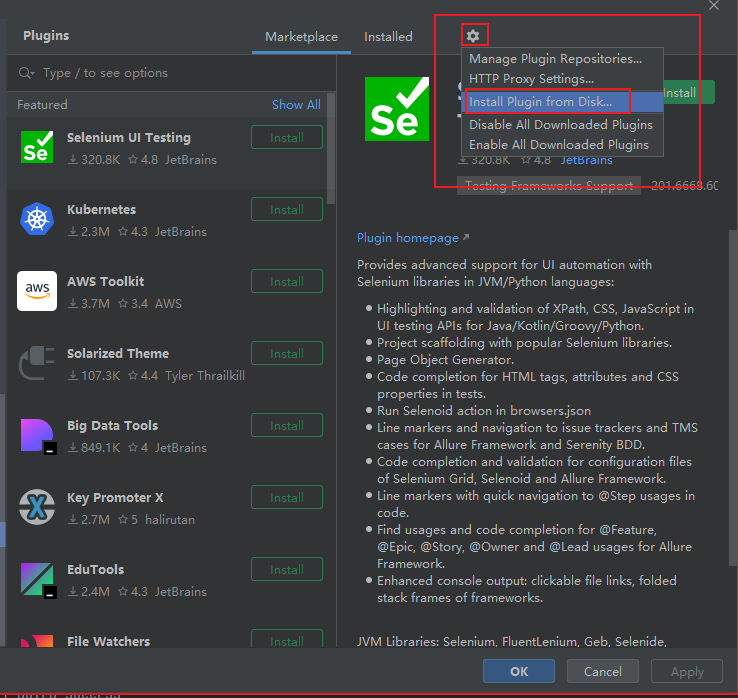The image size is (738, 698).
Task: Open HTTP Proxy Settings menu item
Action: (x=562, y=79)
